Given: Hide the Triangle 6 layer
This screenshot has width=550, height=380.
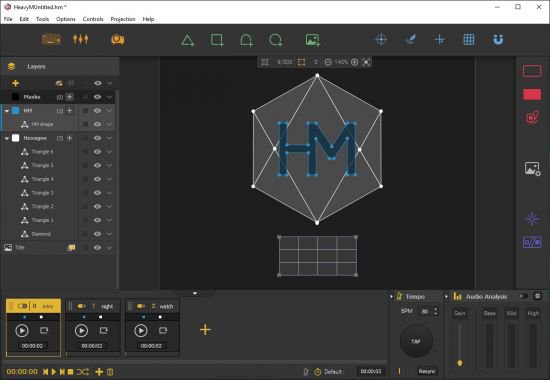Looking at the screenshot, I should (98, 152).
